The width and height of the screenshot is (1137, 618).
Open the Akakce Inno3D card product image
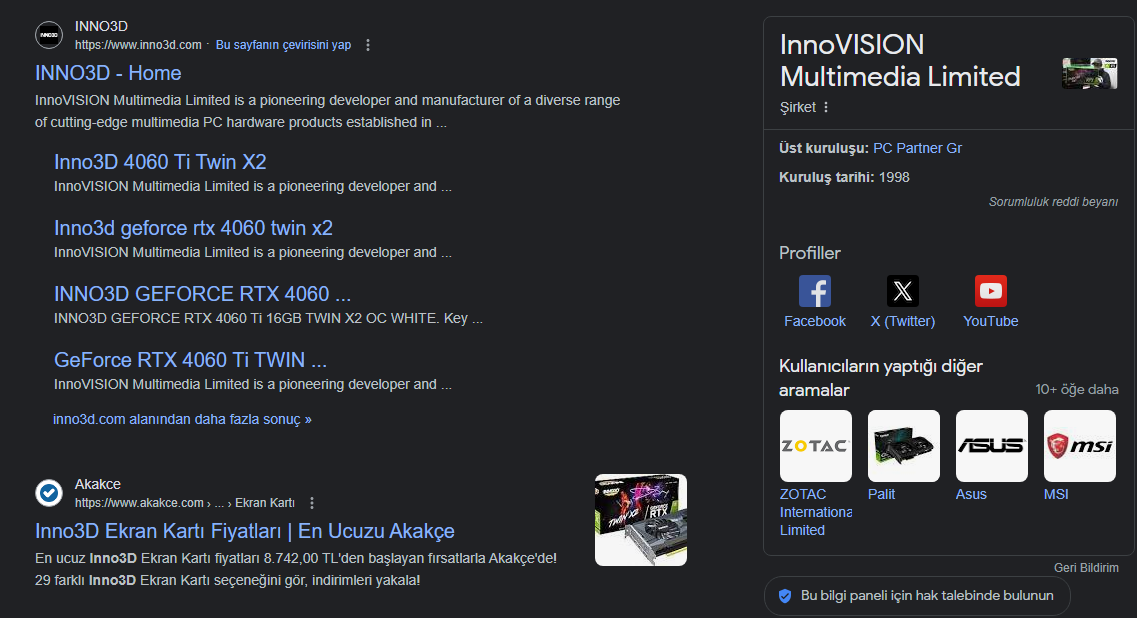tap(641, 520)
